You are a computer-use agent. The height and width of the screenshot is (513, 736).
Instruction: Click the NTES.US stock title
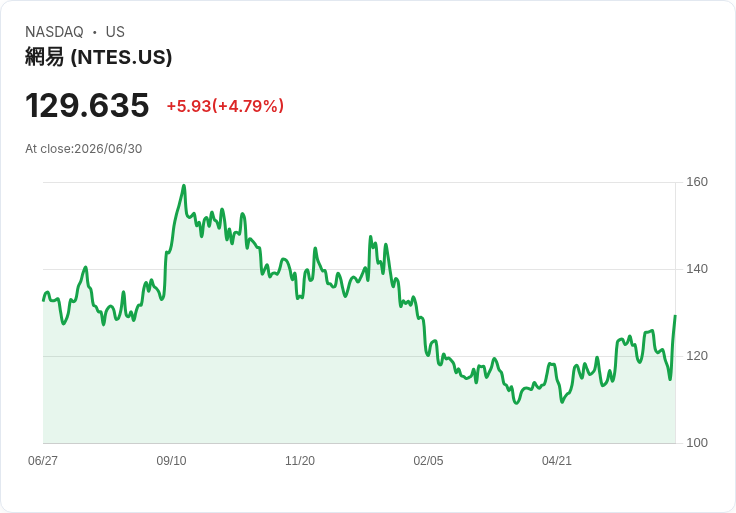(x=99, y=57)
